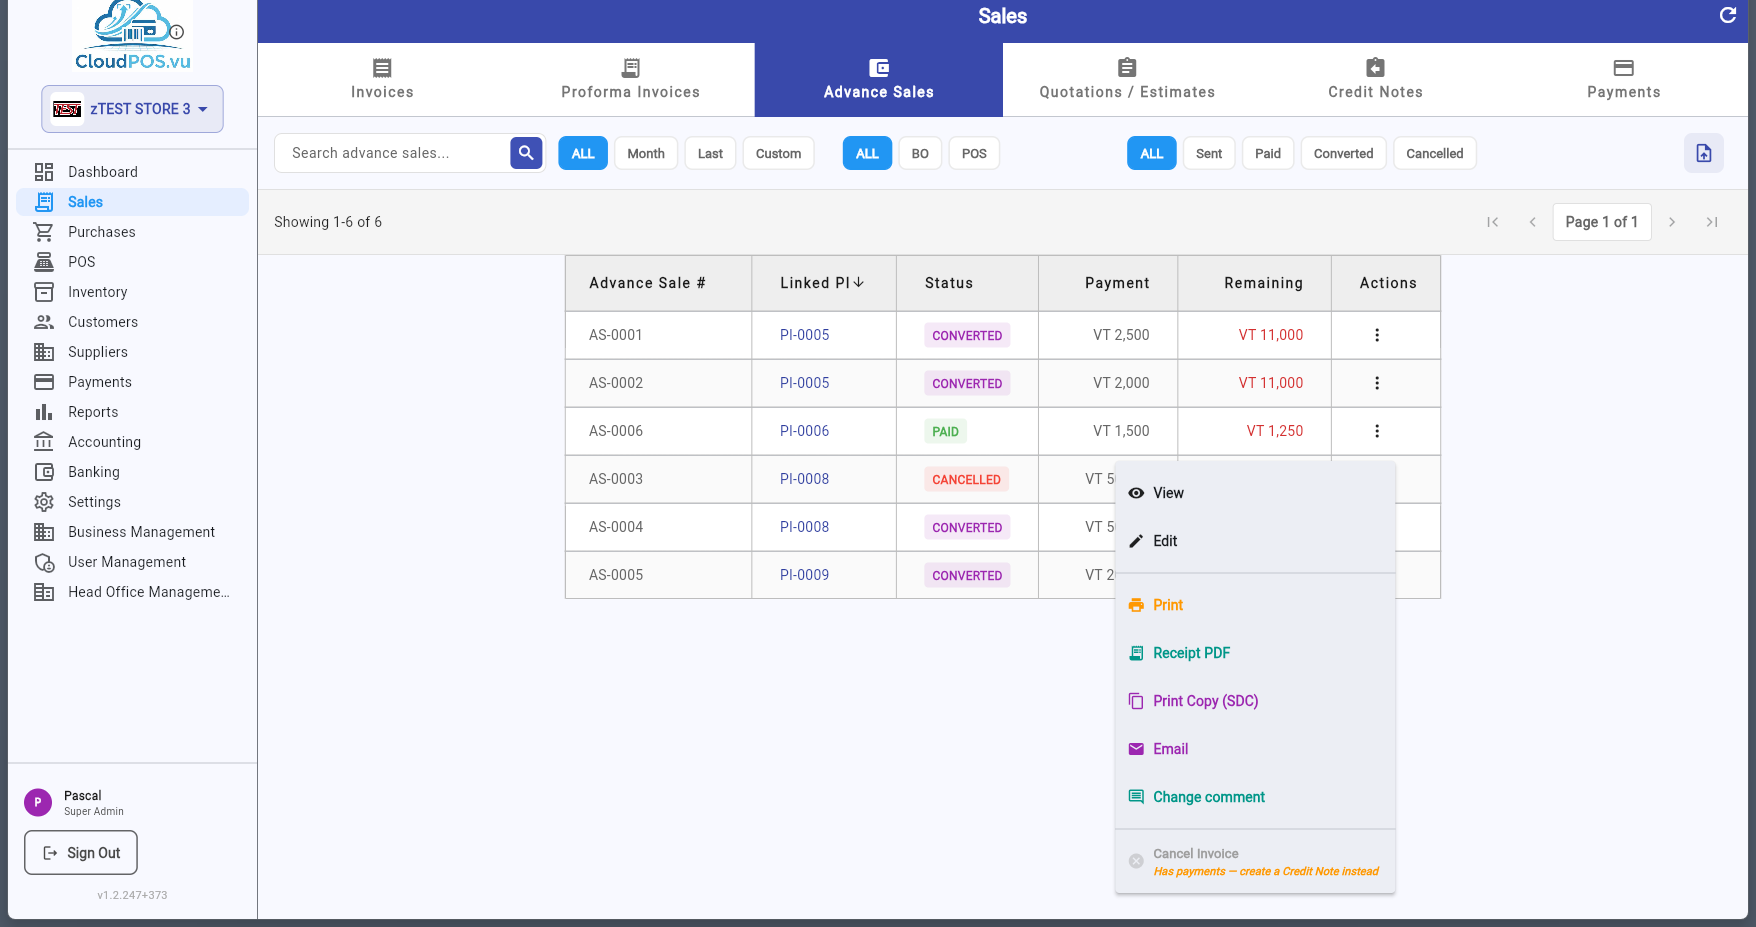Click the search advance sales field
This screenshot has height=927, width=1756.
(x=393, y=153)
